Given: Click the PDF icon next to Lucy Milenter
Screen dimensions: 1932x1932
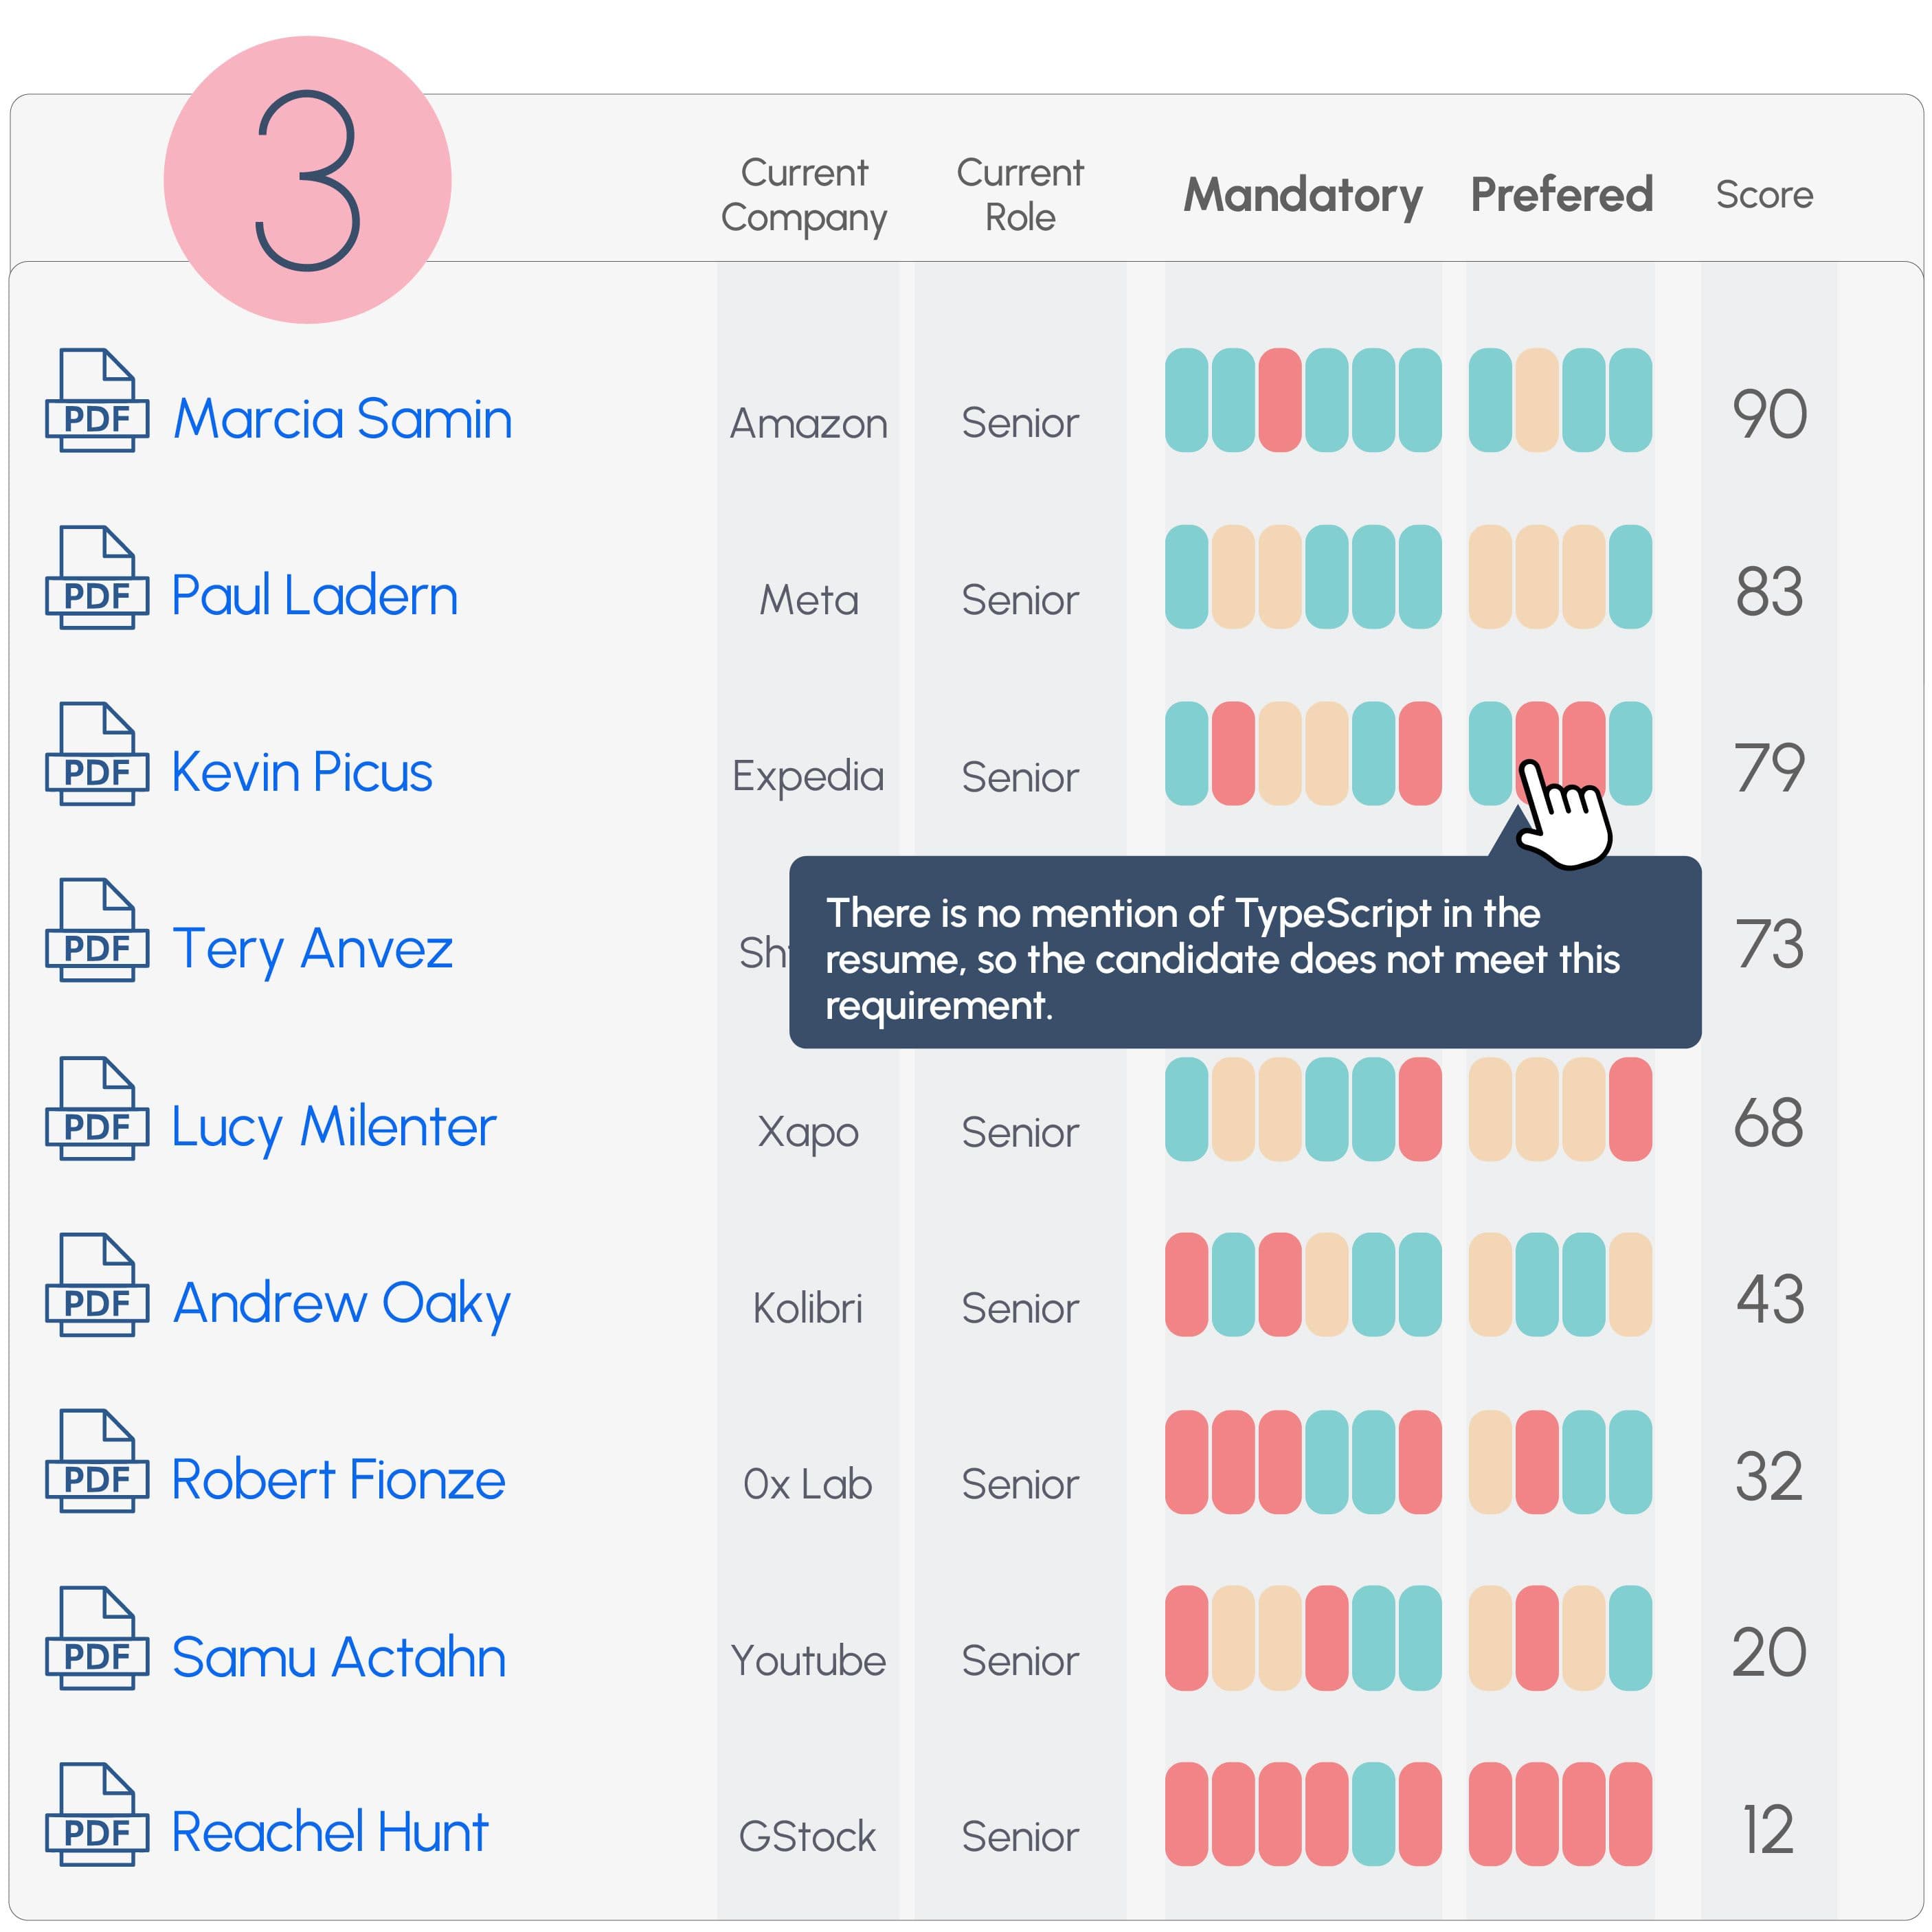Looking at the screenshot, I should pyautogui.click(x=96, y=1108).
